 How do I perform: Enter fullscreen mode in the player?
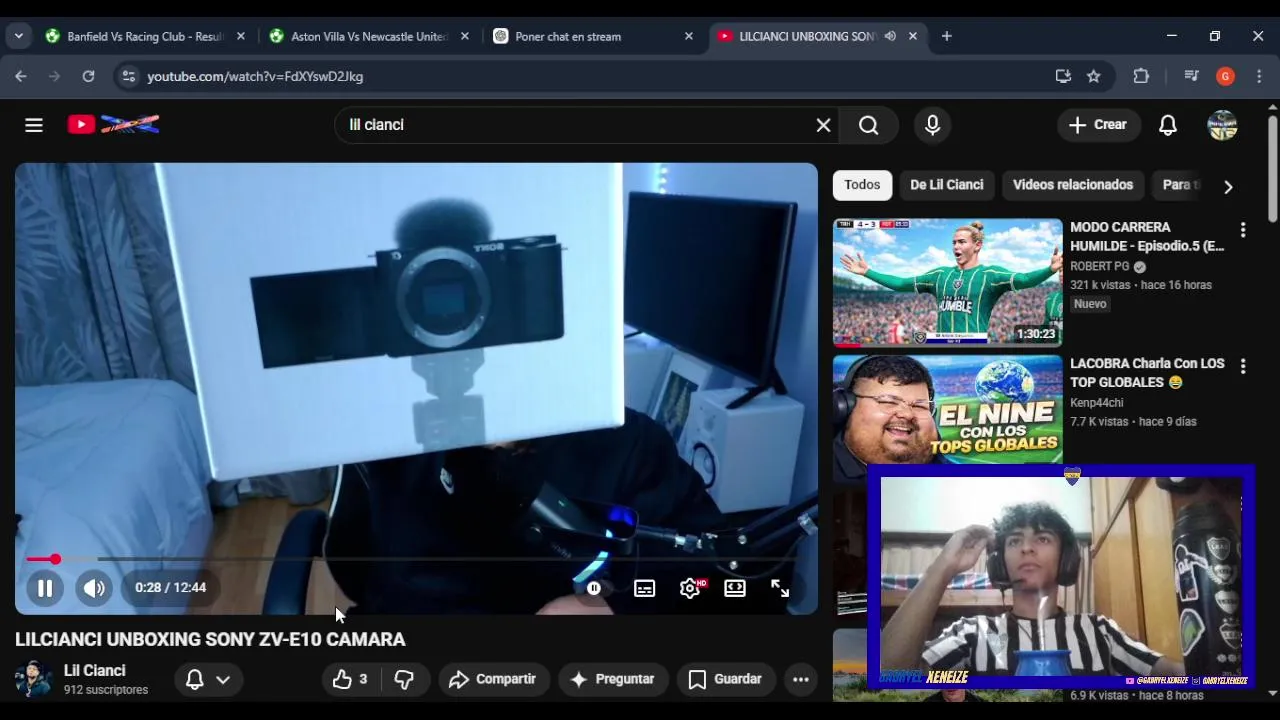pyautogui.click(x=780, y=588)
